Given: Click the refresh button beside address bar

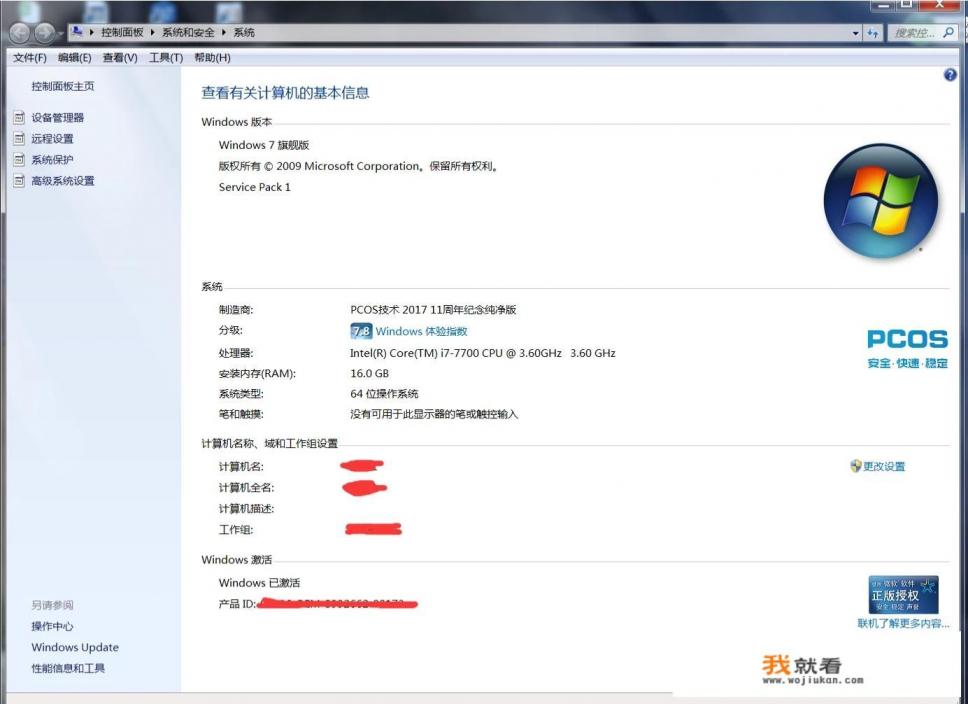Looking at the screenshot, I should click(x=873, y=33).
